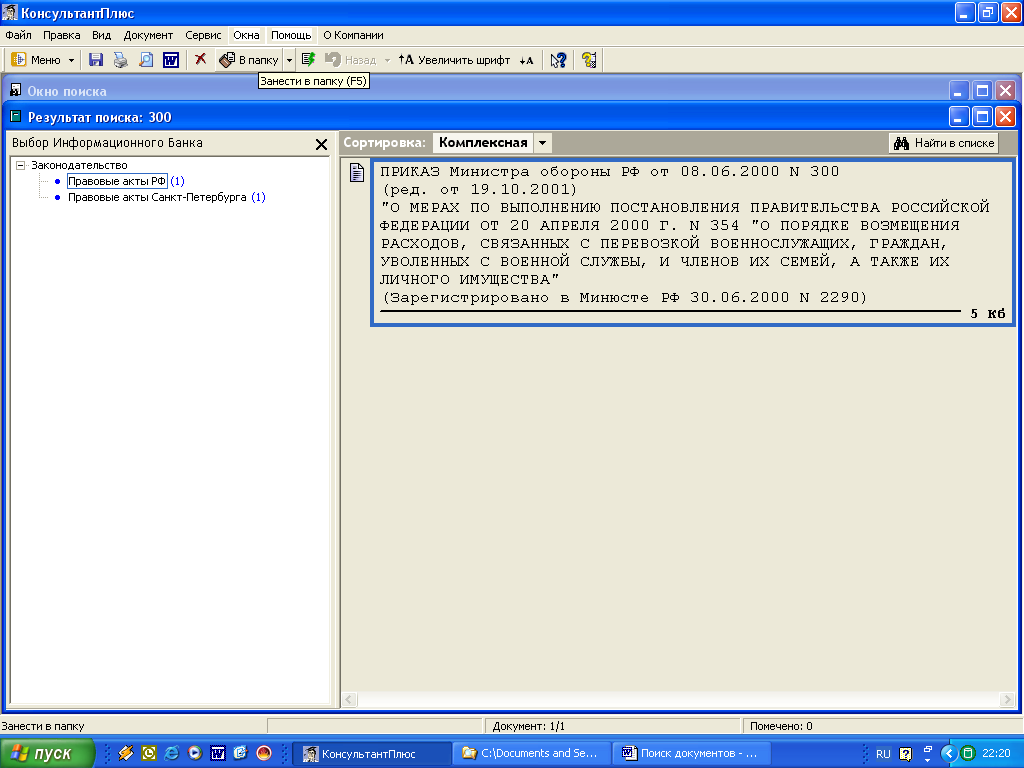Click the right arrow of horizontal scrollbar
Viewport: 1024px width, 768px height.
pos(1006,699)
